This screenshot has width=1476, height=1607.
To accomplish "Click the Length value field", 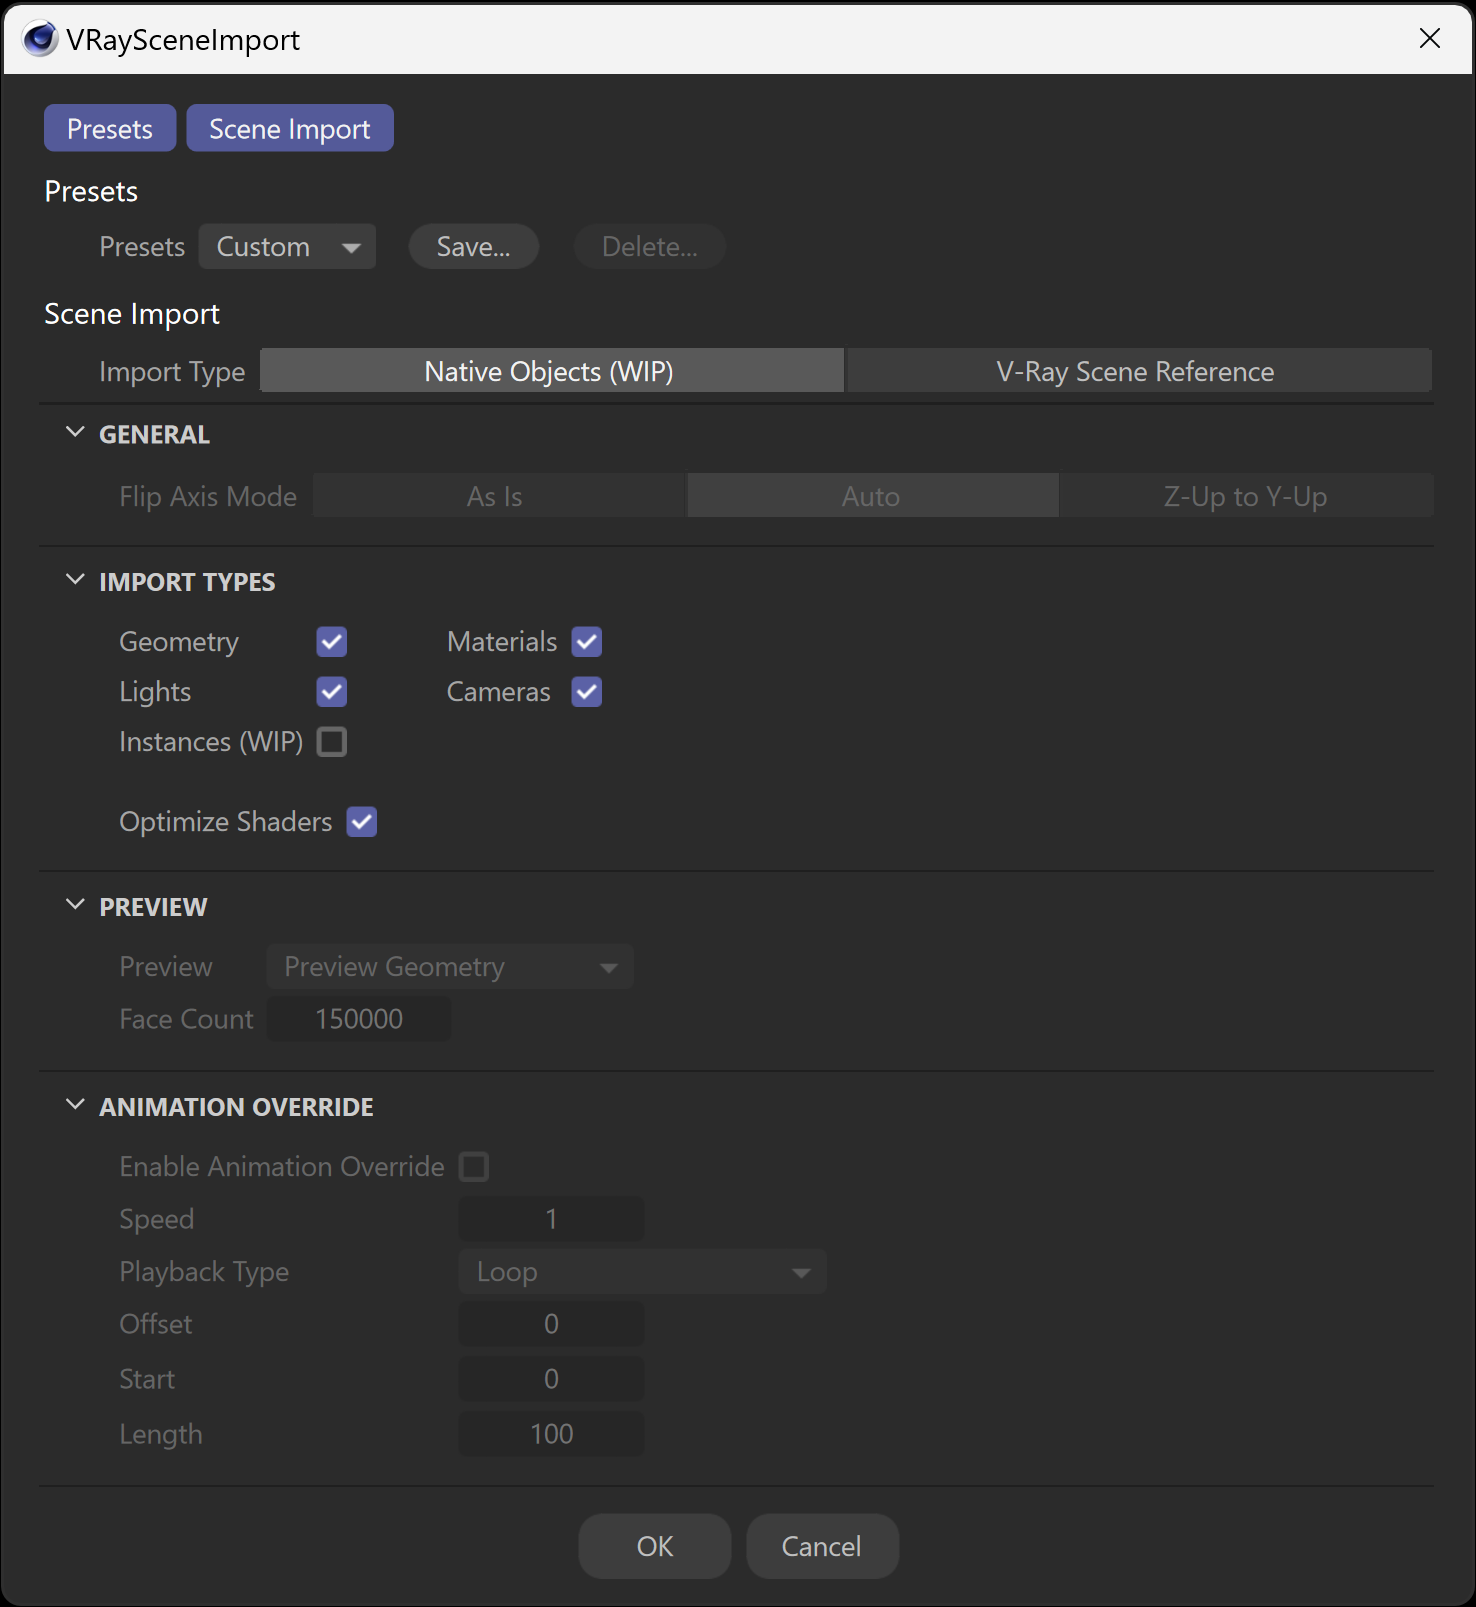I will tap(551, 1434).
